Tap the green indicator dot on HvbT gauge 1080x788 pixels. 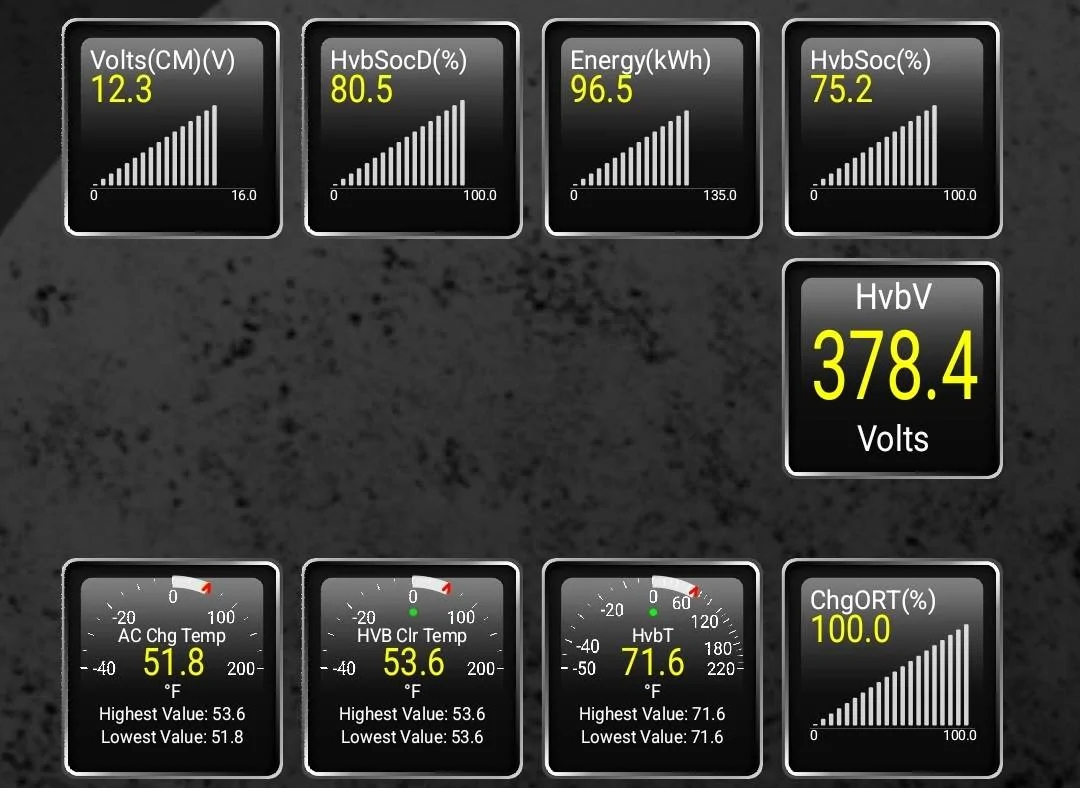tap(652, 610)
